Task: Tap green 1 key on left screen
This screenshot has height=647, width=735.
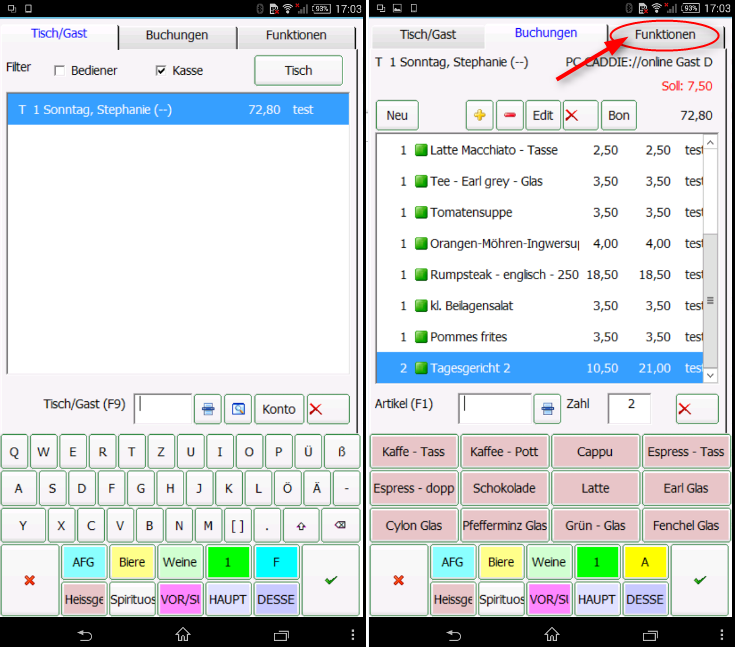Action: 228,562
